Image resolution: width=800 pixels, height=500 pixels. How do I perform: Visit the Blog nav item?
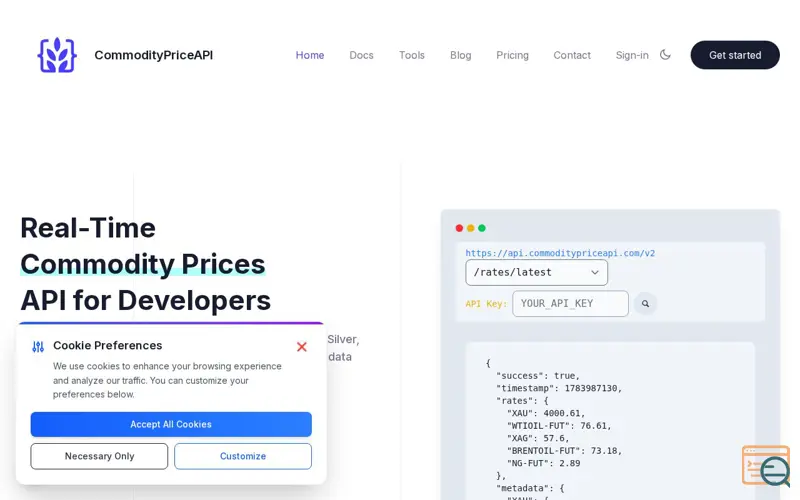click(x=460, y=55)
